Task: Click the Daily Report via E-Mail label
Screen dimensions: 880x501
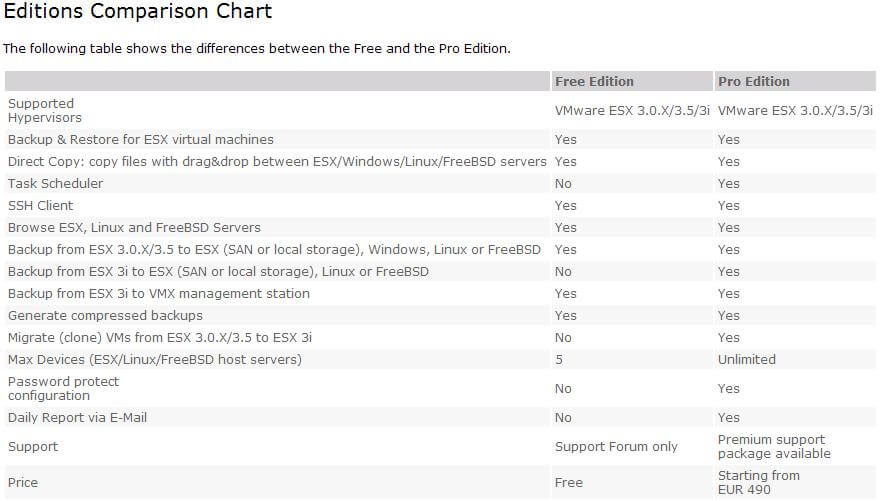Action: 77,417
